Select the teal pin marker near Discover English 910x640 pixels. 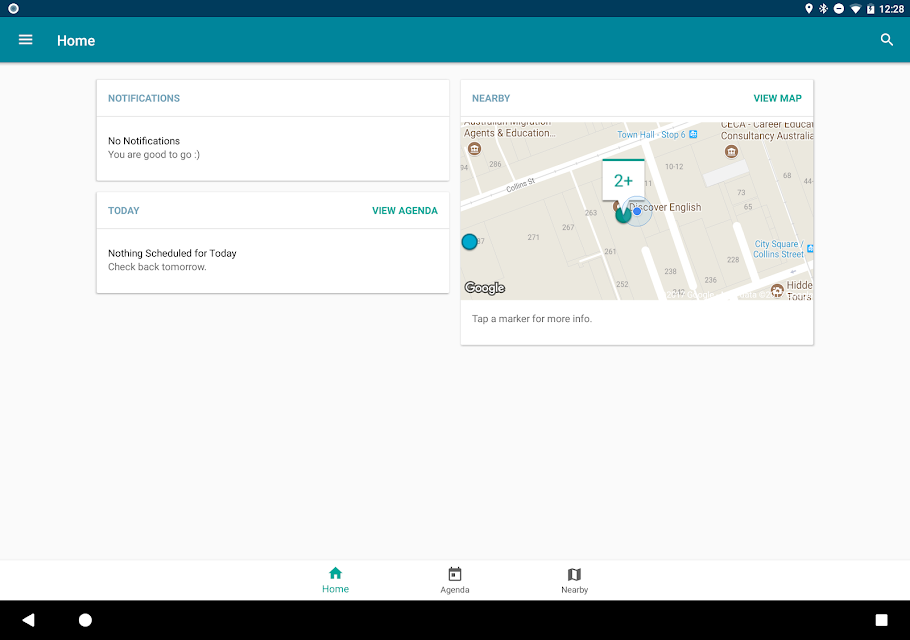pos(623,214)
